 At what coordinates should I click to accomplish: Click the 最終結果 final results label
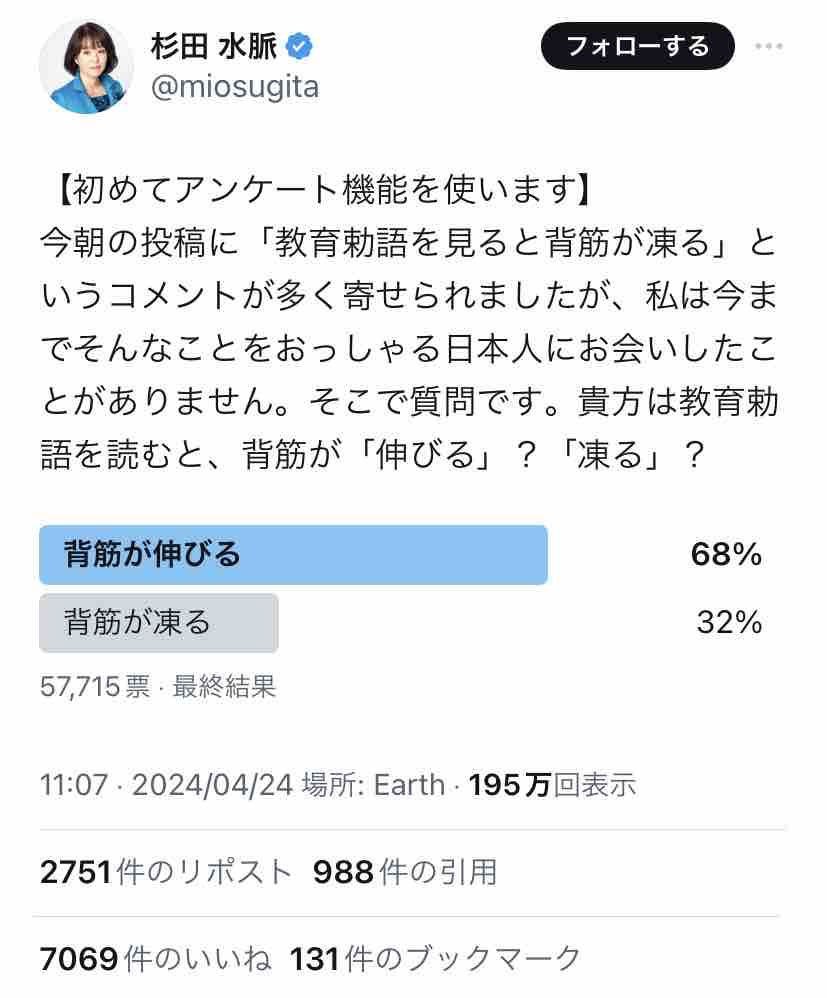(x=224, y=687)
